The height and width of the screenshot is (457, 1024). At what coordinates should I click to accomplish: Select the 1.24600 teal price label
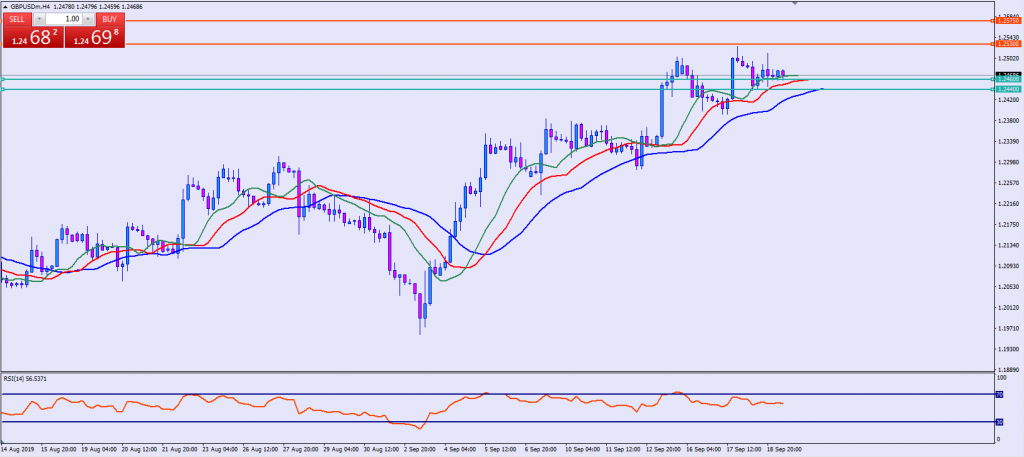pos(1008,79)
